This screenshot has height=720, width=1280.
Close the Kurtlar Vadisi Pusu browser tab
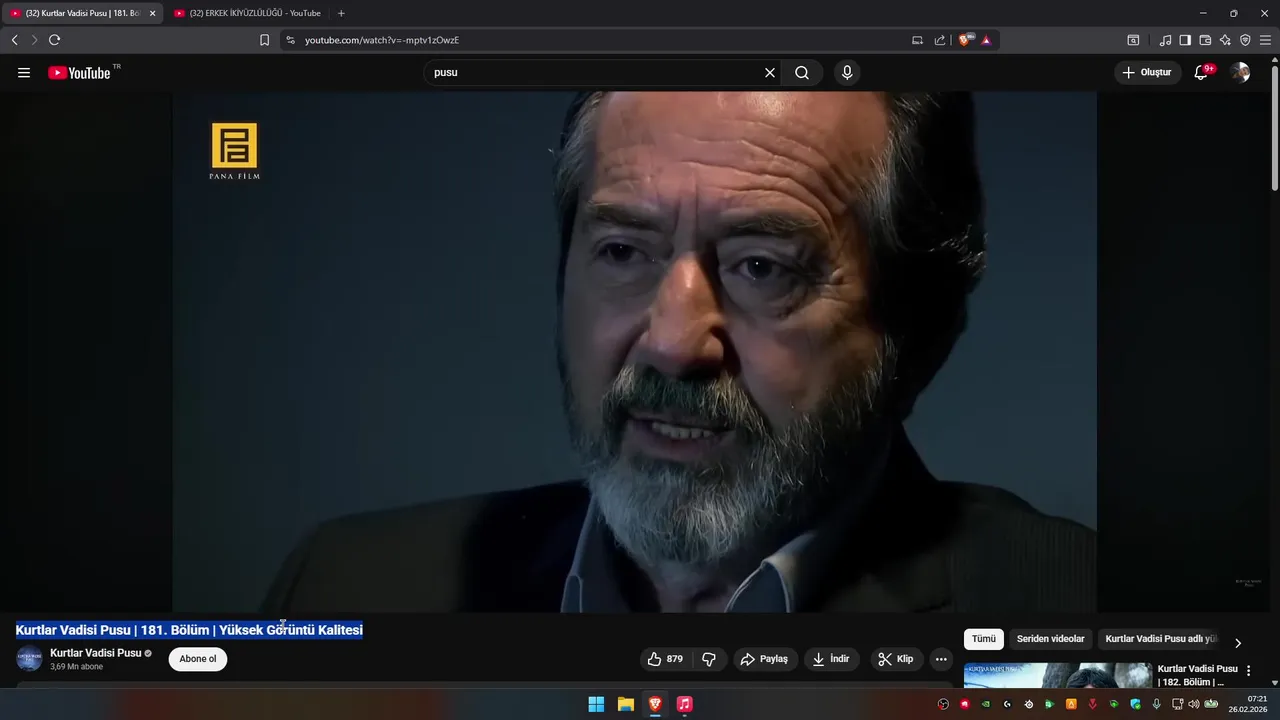coord(153,13)
